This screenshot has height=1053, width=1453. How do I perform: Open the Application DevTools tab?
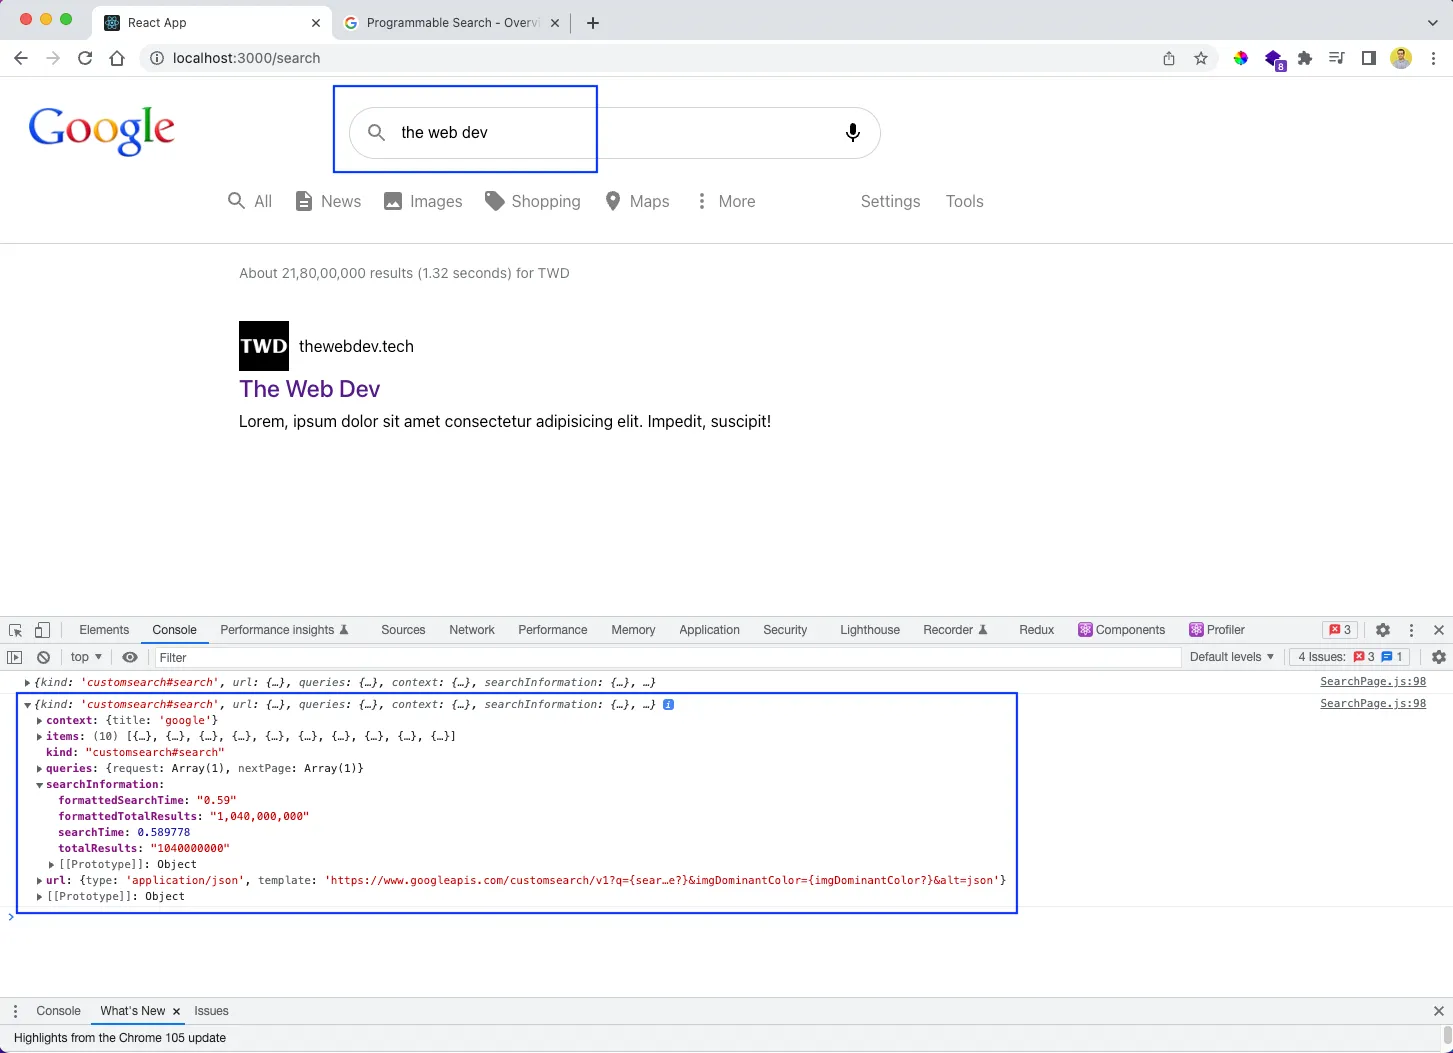pos(709,630)
